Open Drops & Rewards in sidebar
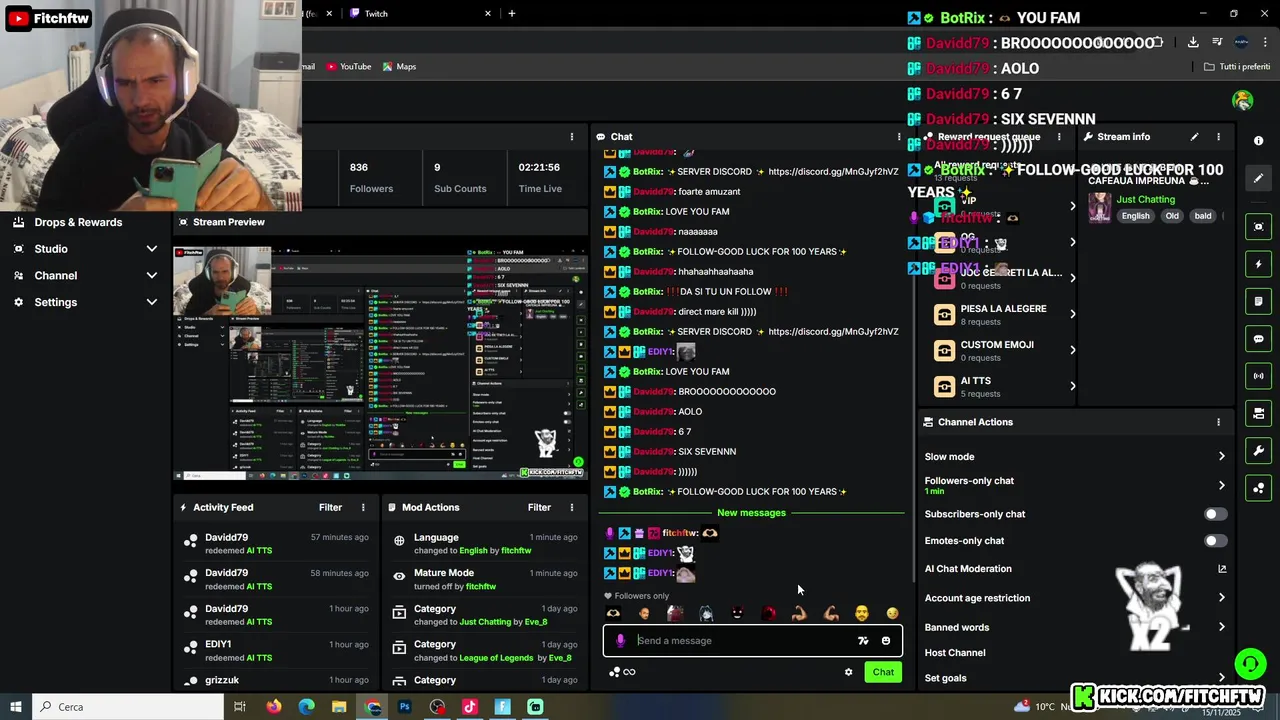The image size is (1280, 720). click(x=78, y=222)
